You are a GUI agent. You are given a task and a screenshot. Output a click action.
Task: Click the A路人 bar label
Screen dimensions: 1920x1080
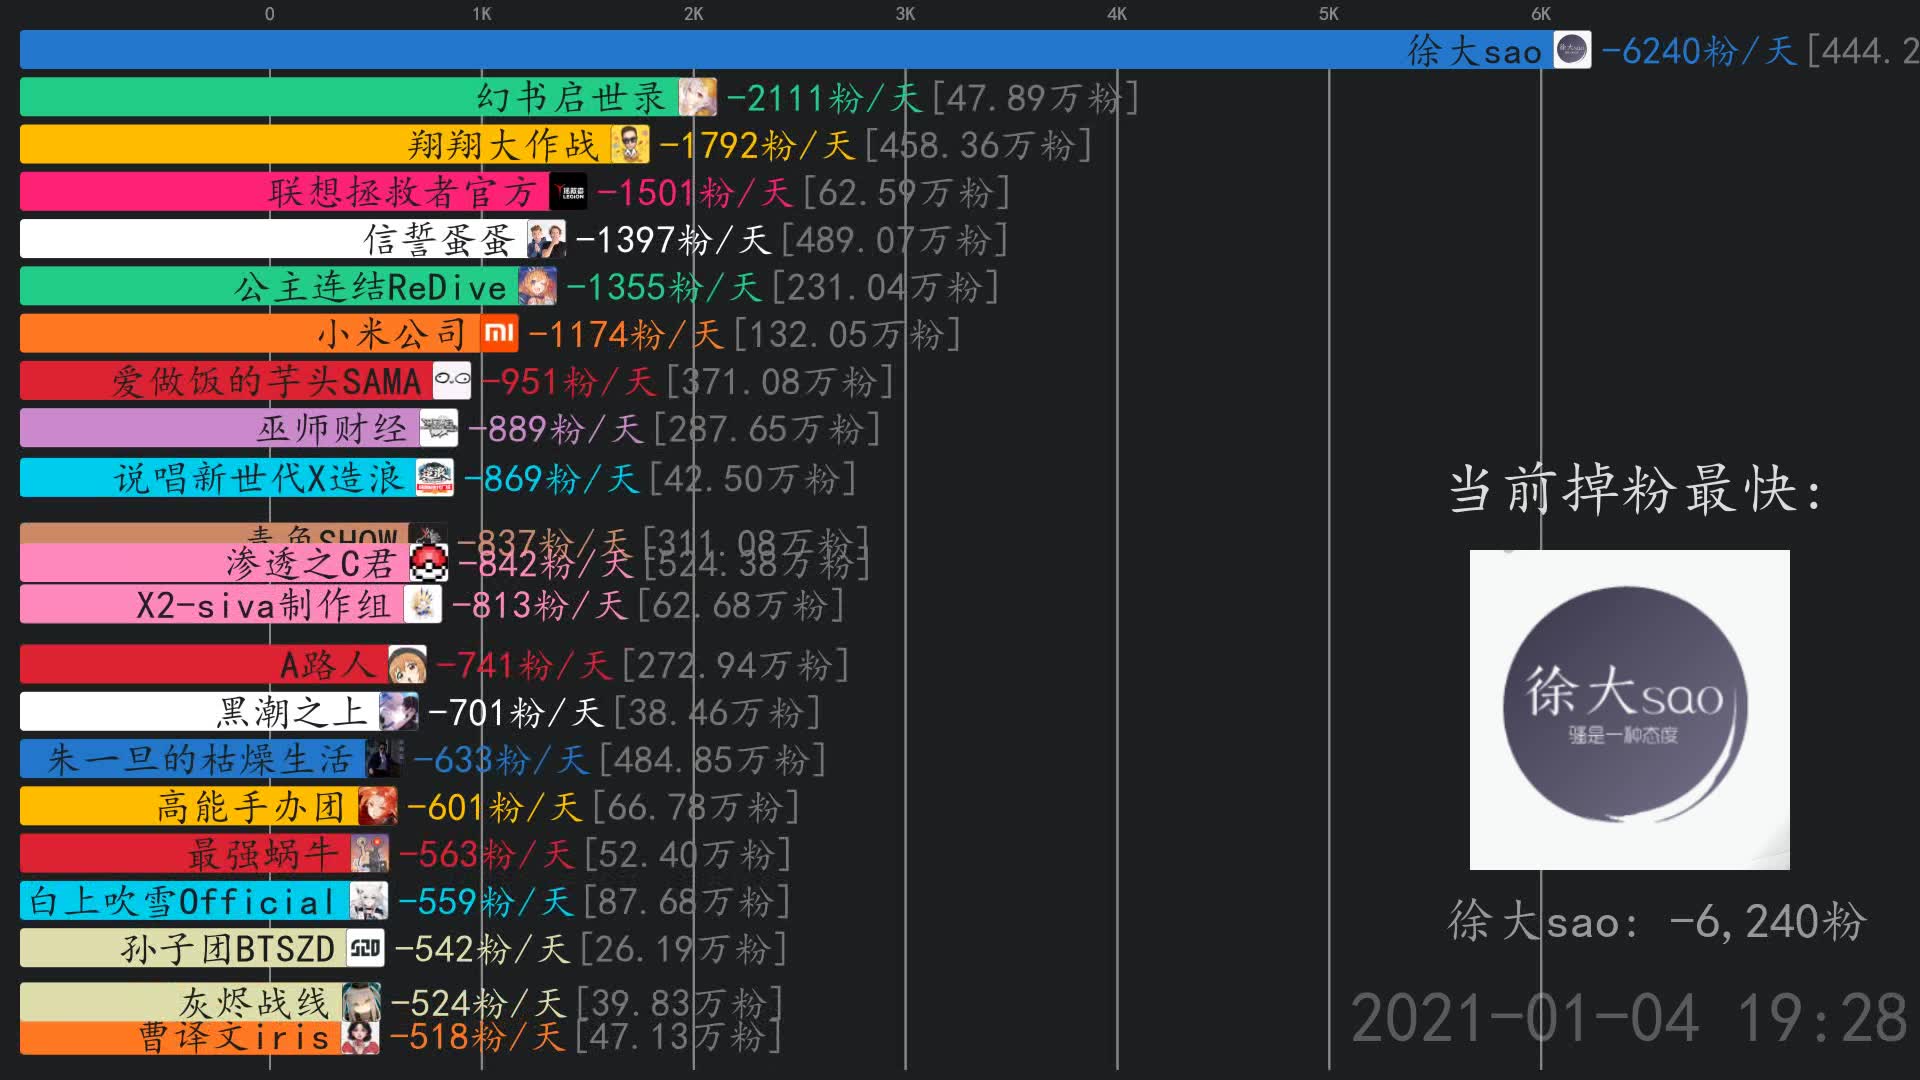328,665
